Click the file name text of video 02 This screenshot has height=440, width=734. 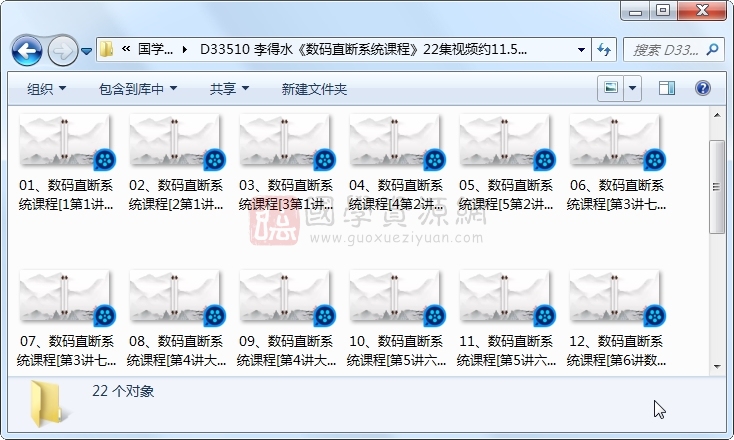click(176, 195)
